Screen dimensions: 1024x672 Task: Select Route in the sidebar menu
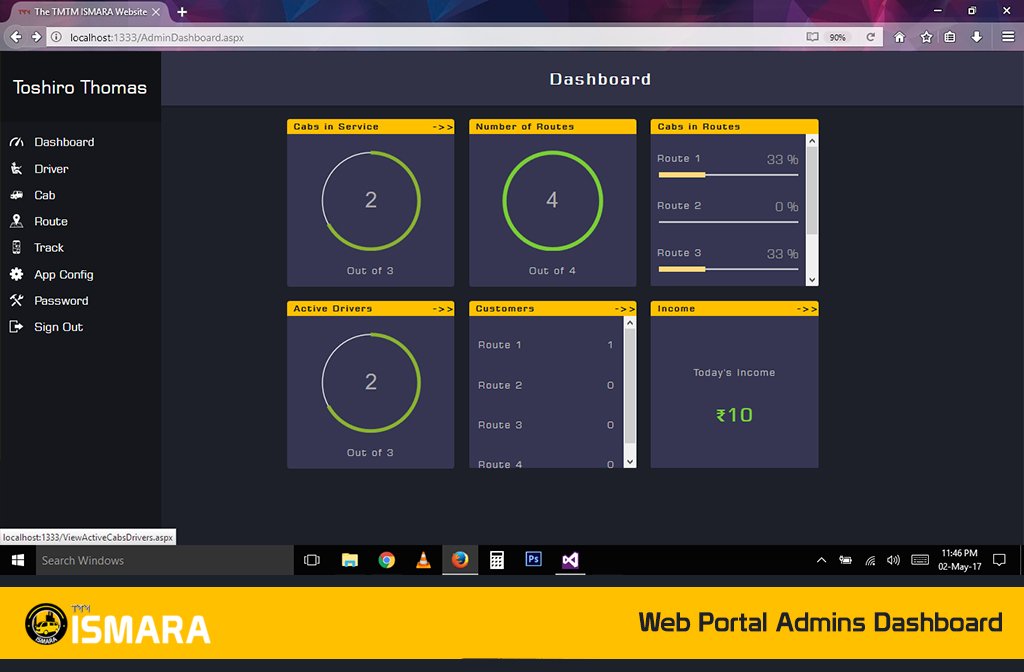(x=51, y=221)
